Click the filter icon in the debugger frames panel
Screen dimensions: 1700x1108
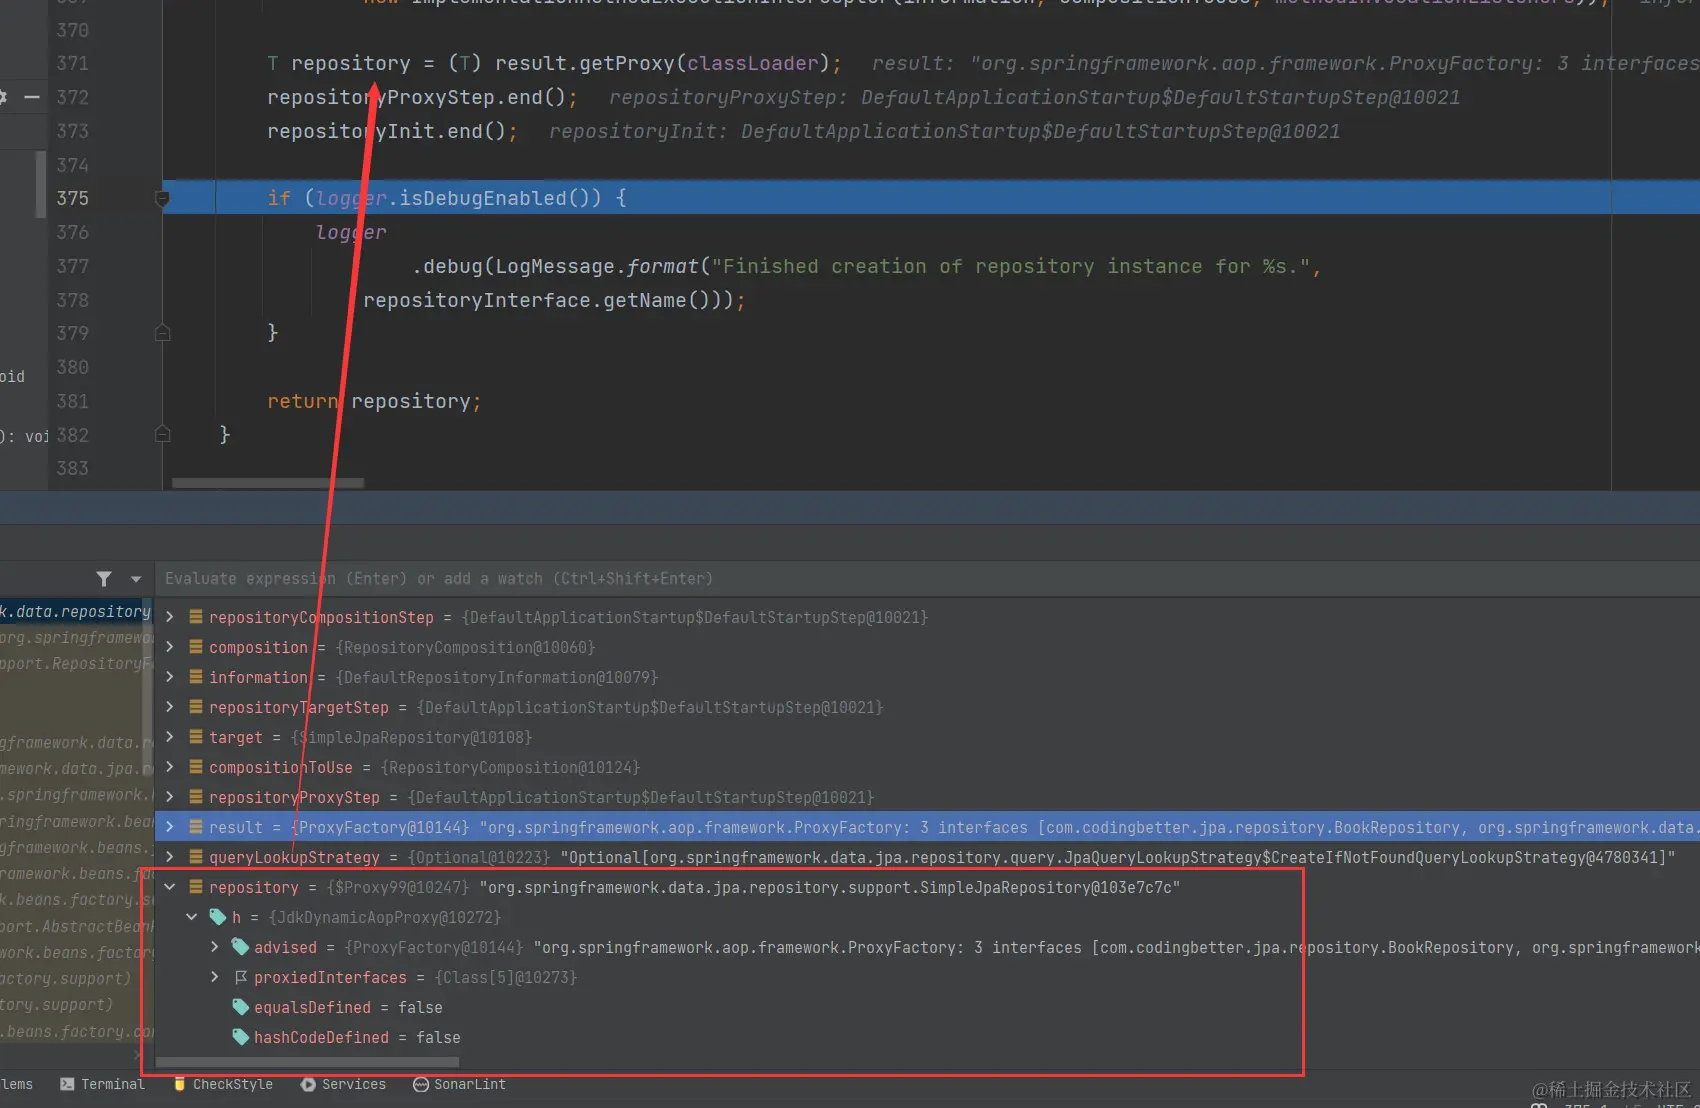click(x=104, y=579)
